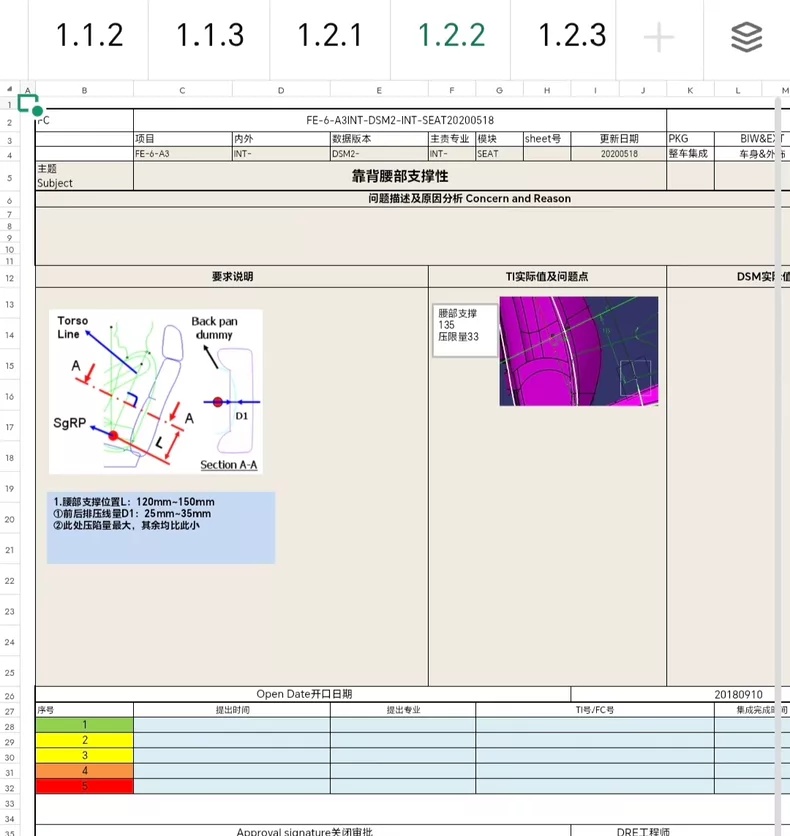Click the '整车集成' cell
This screenshot has height=836, width=790.
click(690, 154)
